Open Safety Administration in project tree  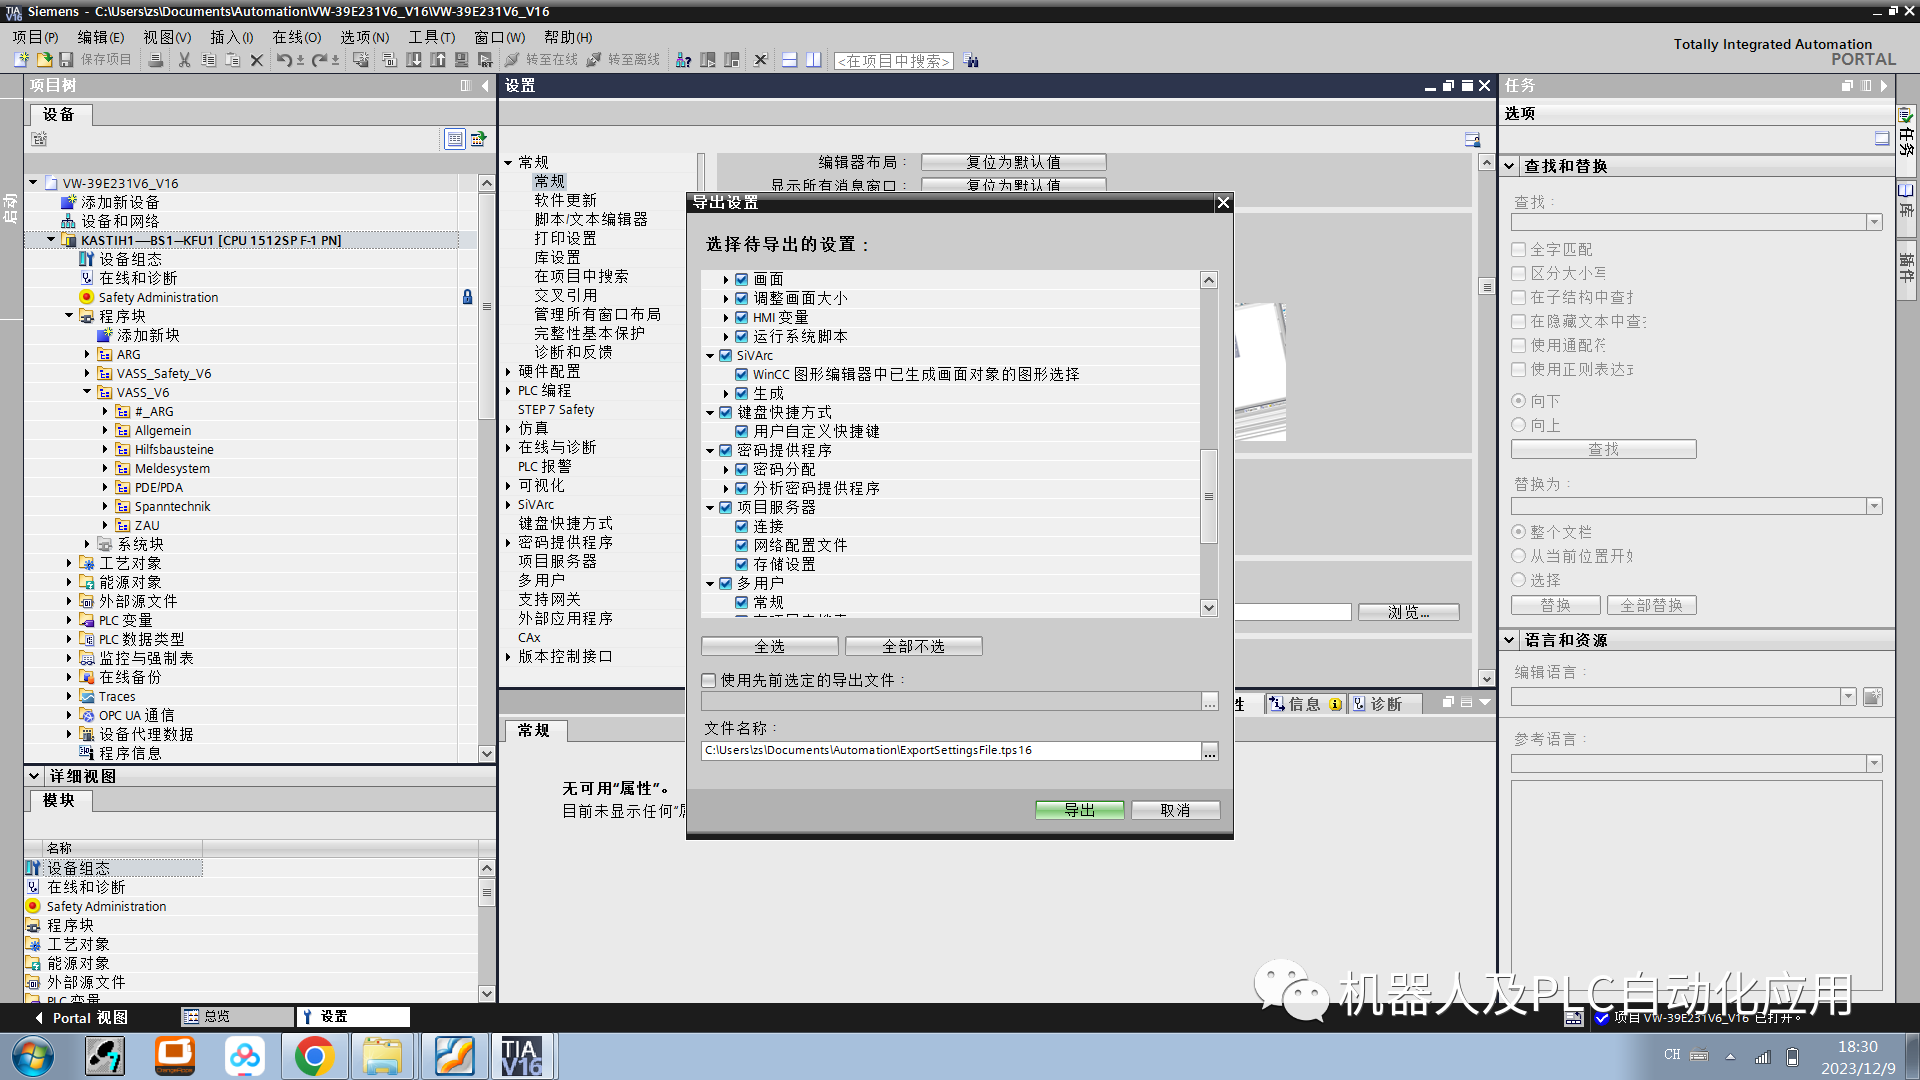point(158,297)
